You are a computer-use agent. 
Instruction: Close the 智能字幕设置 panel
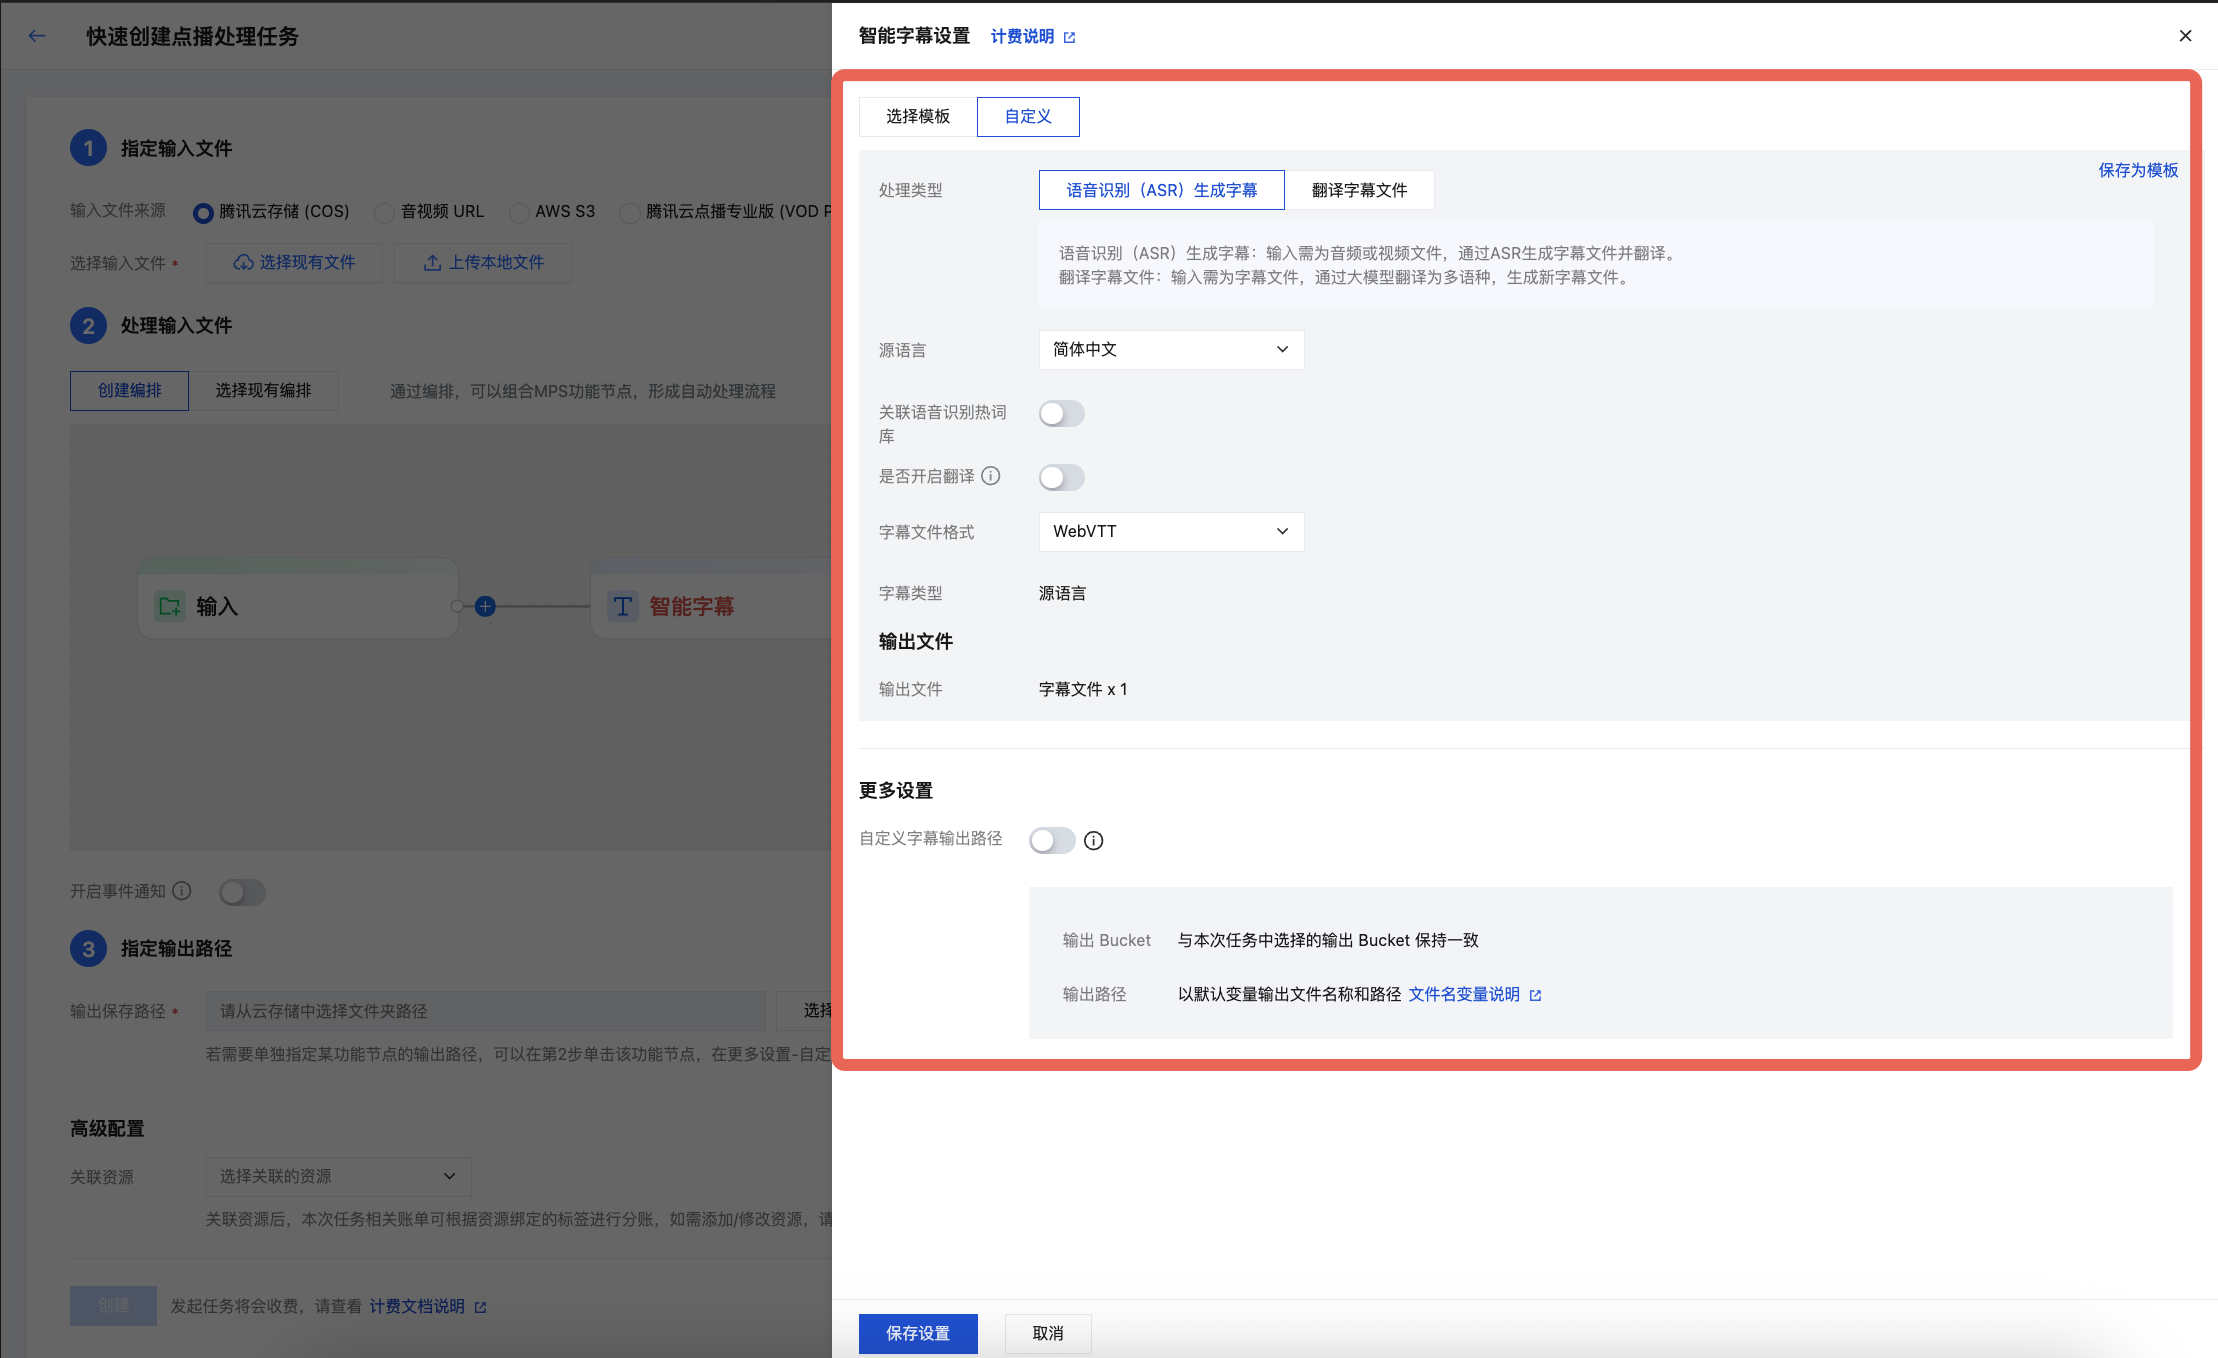pos(2185,36)
